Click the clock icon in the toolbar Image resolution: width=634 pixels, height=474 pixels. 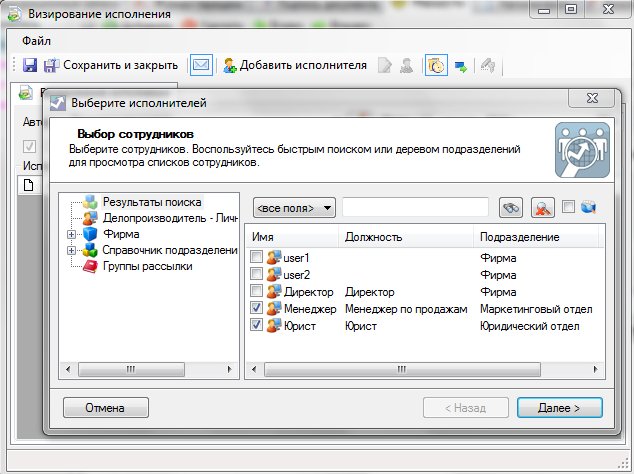[436, 66]
